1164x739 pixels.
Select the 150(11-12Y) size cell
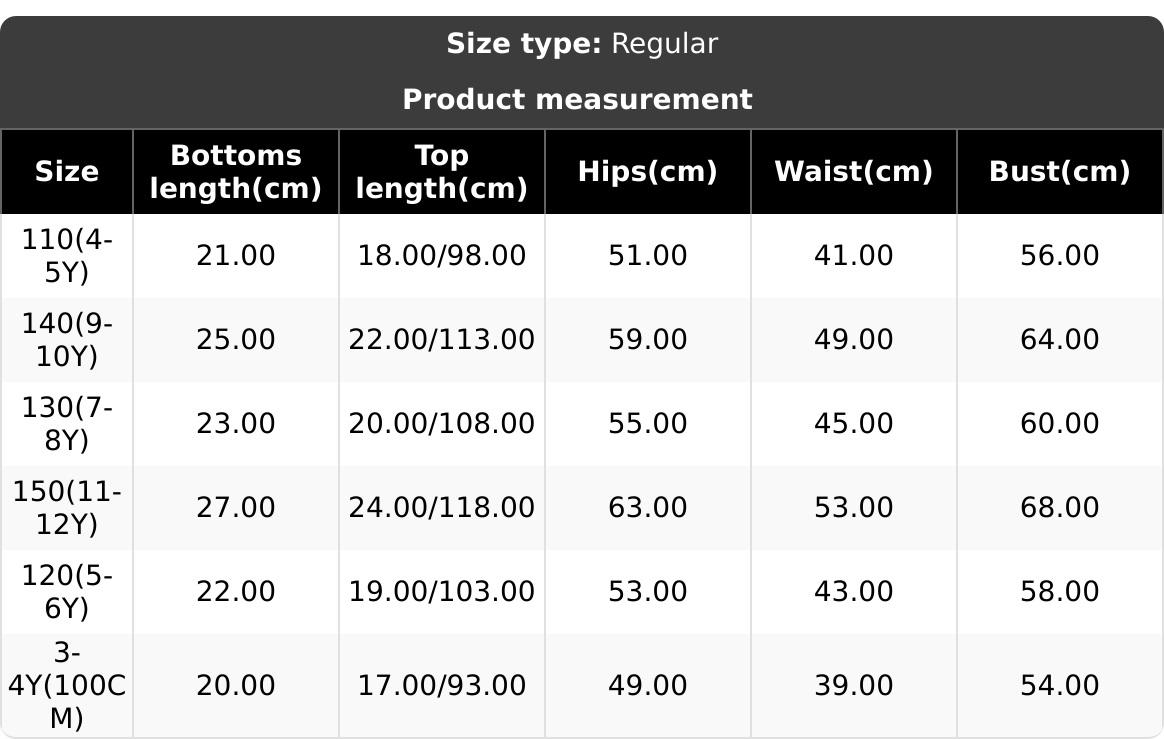click(x=67, y=507)
